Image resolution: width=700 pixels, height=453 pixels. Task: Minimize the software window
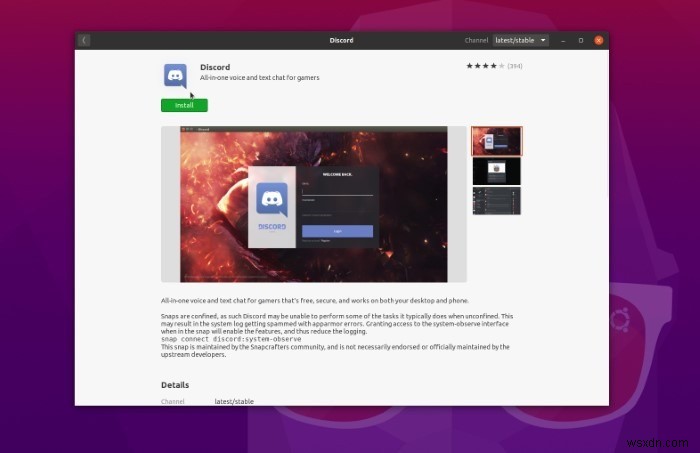[564, 40]
